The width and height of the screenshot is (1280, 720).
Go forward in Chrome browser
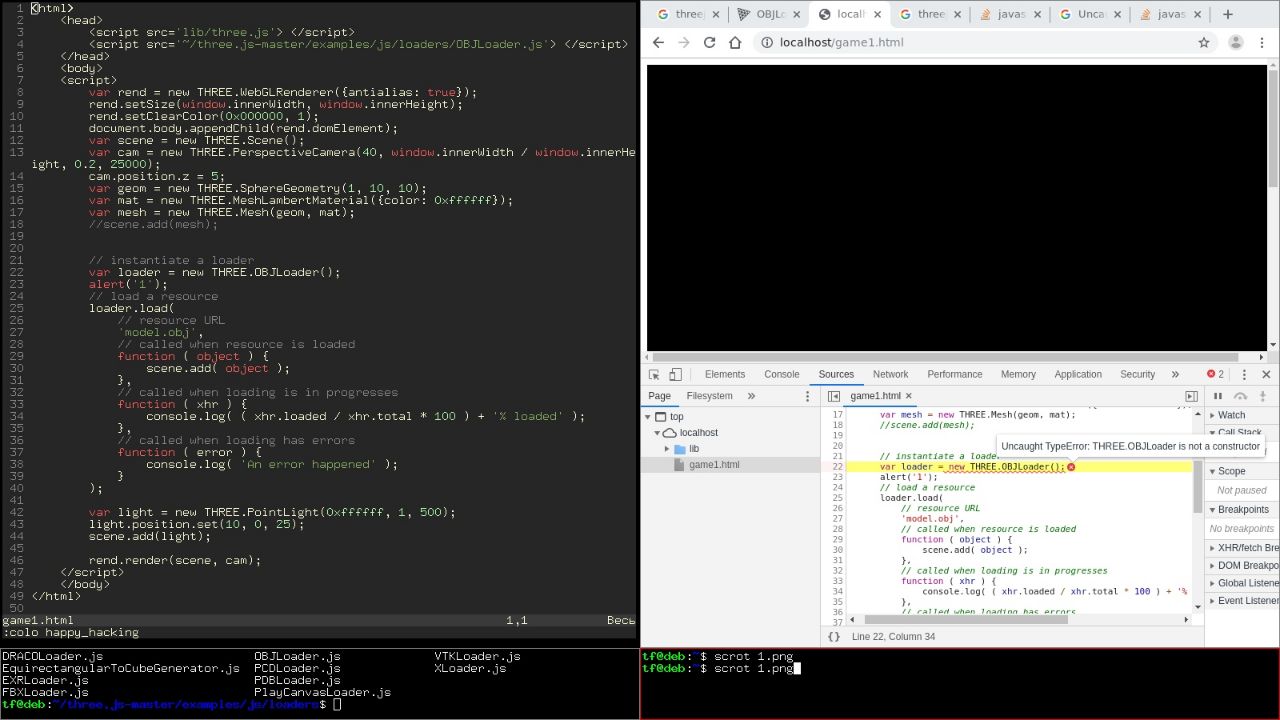[x=684, y=43]
